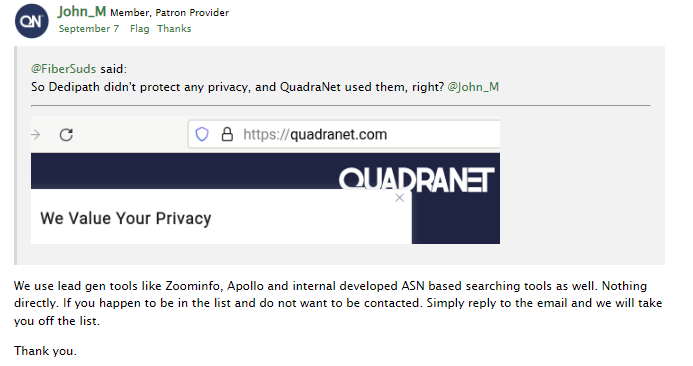Click the Thank you. closing line
Image resolution: width=693 pixels, height=366 pixels.
[46, 351]
